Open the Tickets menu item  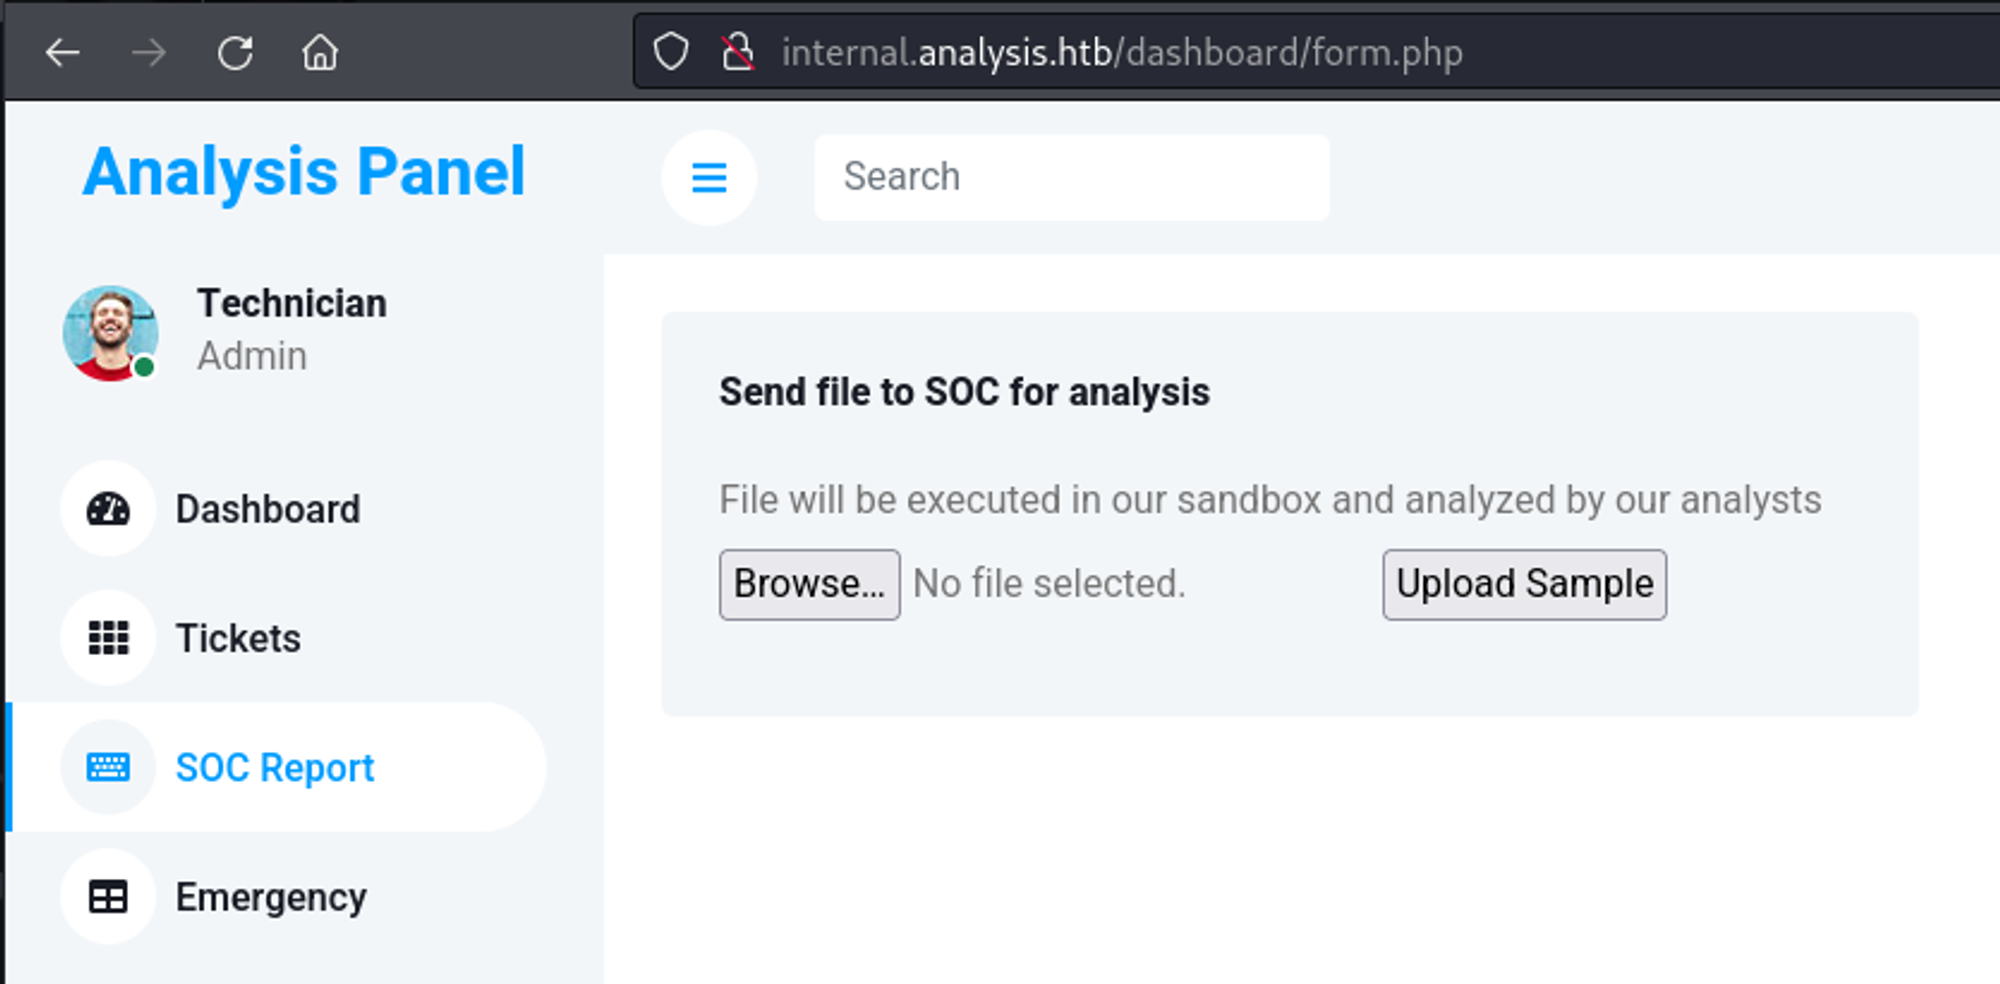(238, 638)
